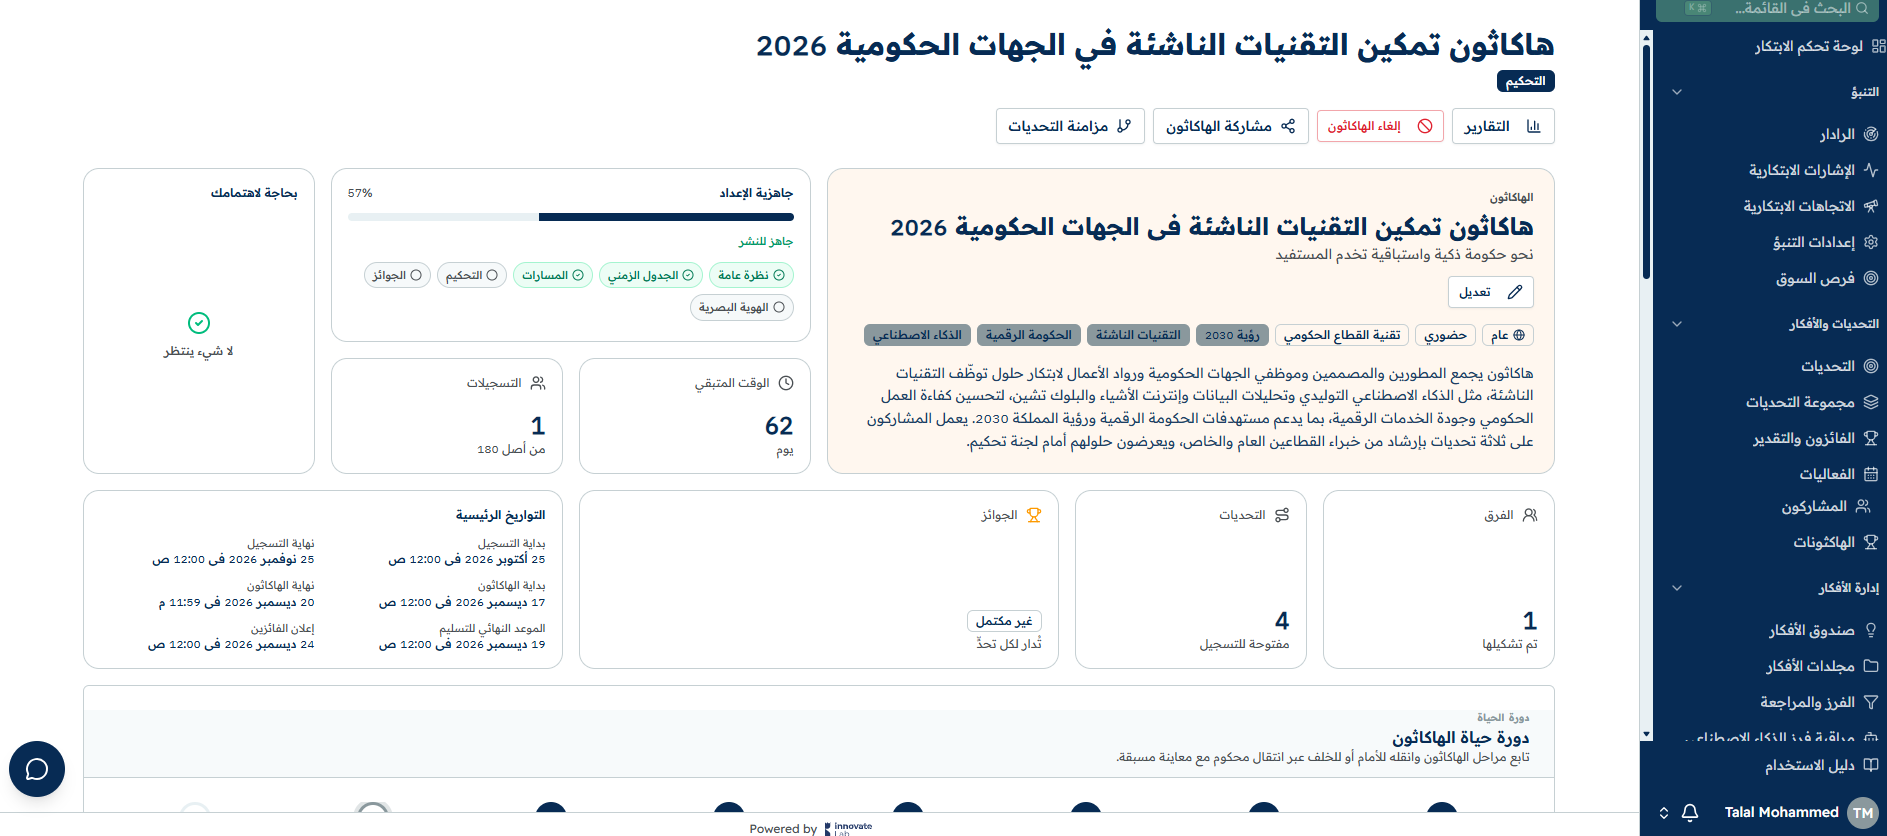Collapse the التنبؤ sidebar section
This screenshot has width=1887, height=836.
pyautogui.click(x=1677, y=92)
